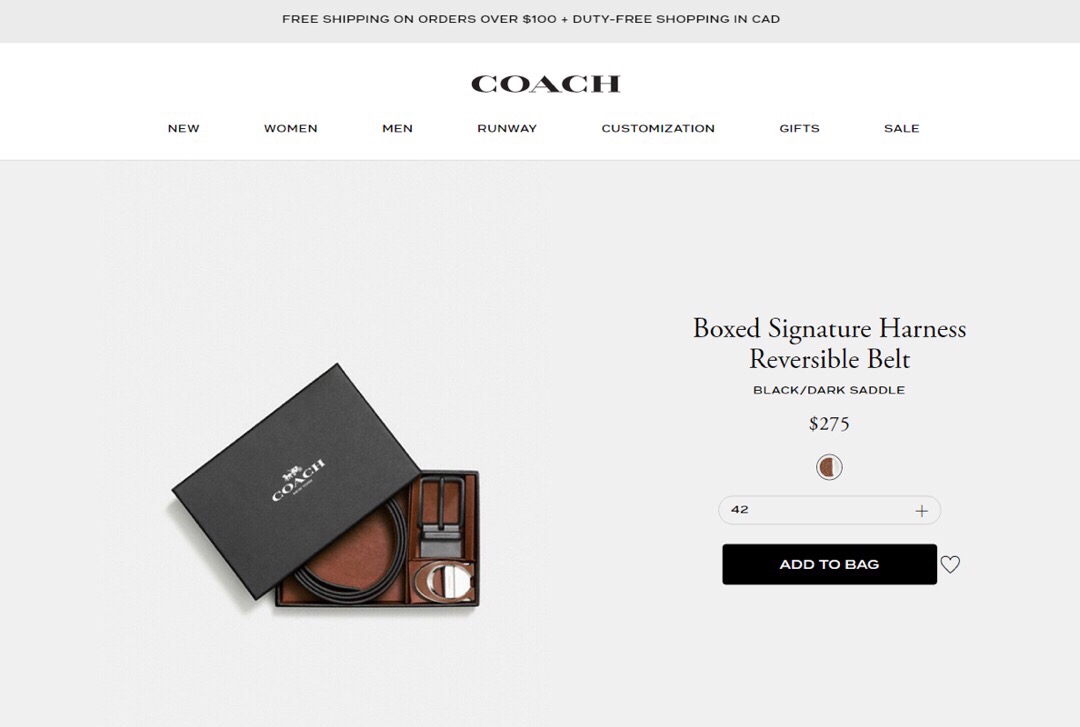The image size is (1080, 727).
Task: Open the NEW menu
Action: click(x=184, y=128)
